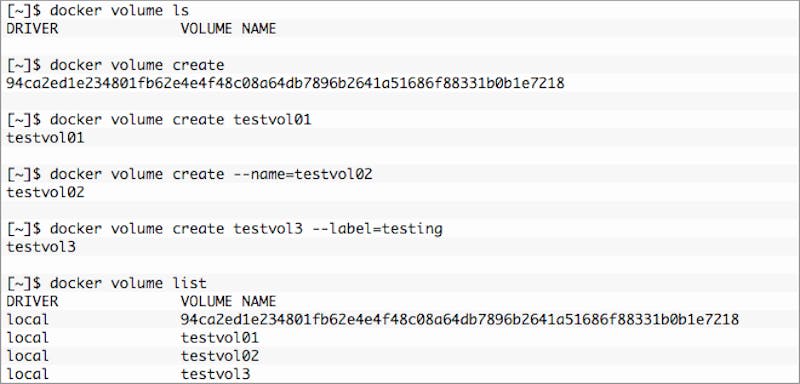Viewport: 800px width, 384px height.
Task: Click the testvol3 output under create command
Action: [x=41, y=247]
